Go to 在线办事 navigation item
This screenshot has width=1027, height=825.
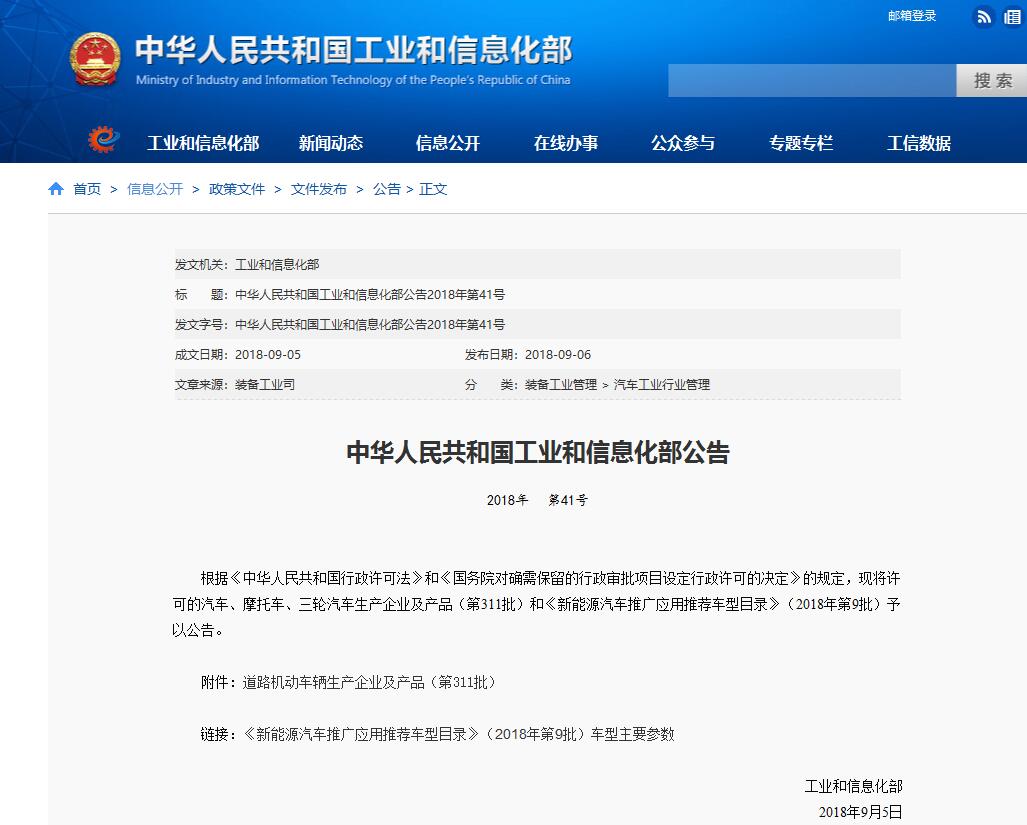pyautogui.click(x=566, y=143)
